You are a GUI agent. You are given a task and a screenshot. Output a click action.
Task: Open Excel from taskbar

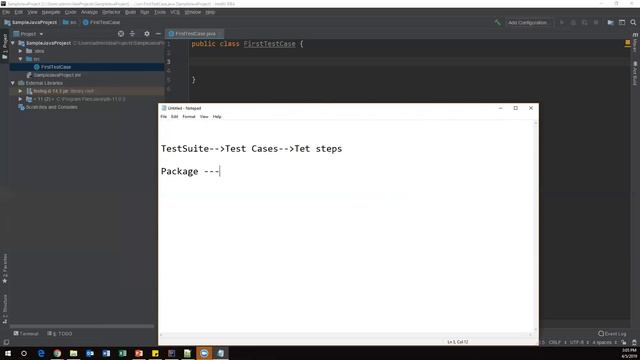click(x=122, y=353)
